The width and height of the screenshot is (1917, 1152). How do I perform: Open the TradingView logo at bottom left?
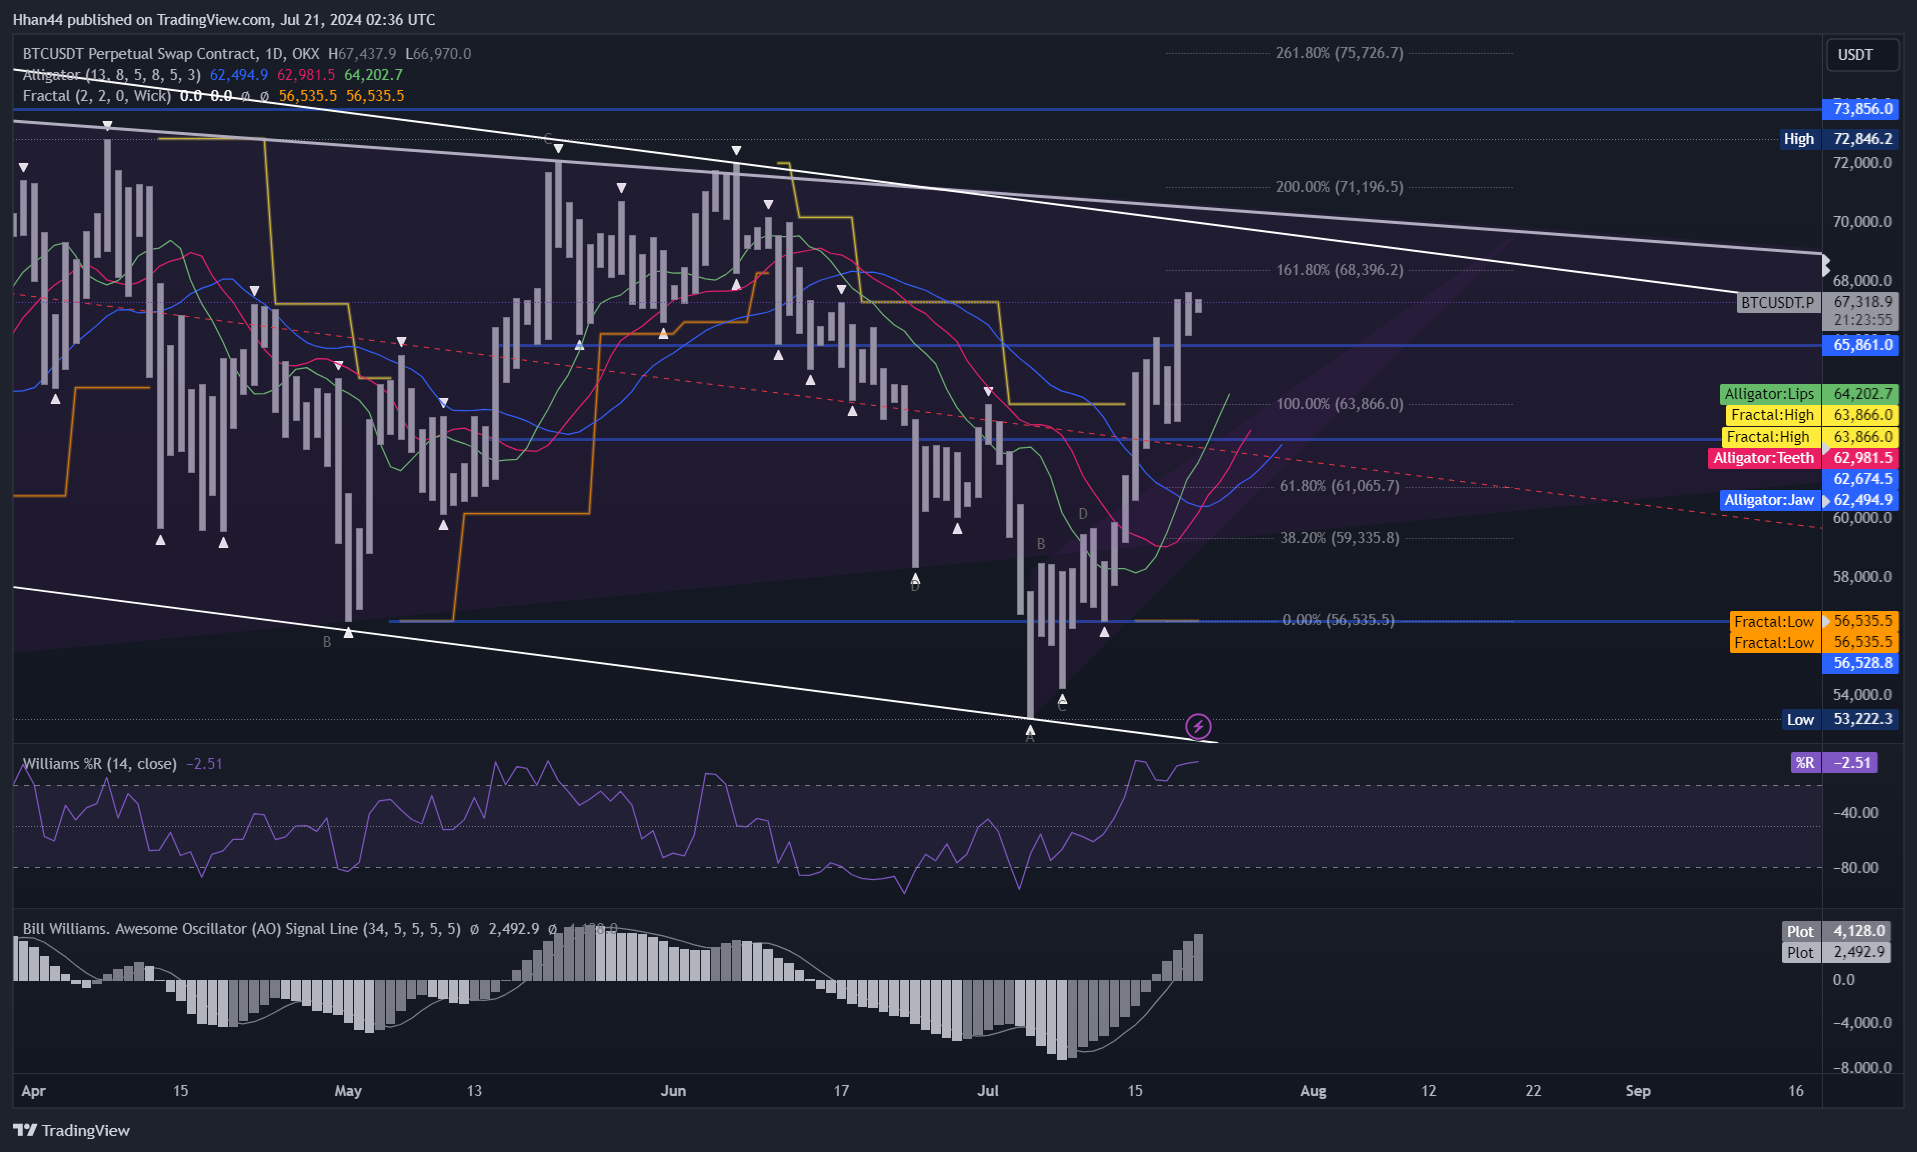point(71,1130)
